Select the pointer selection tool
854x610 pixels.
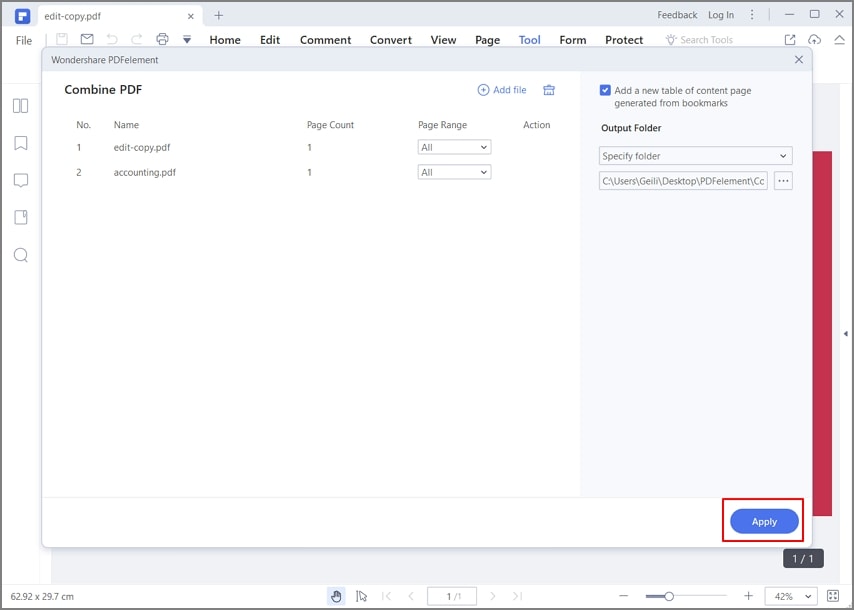pos(362,595)
